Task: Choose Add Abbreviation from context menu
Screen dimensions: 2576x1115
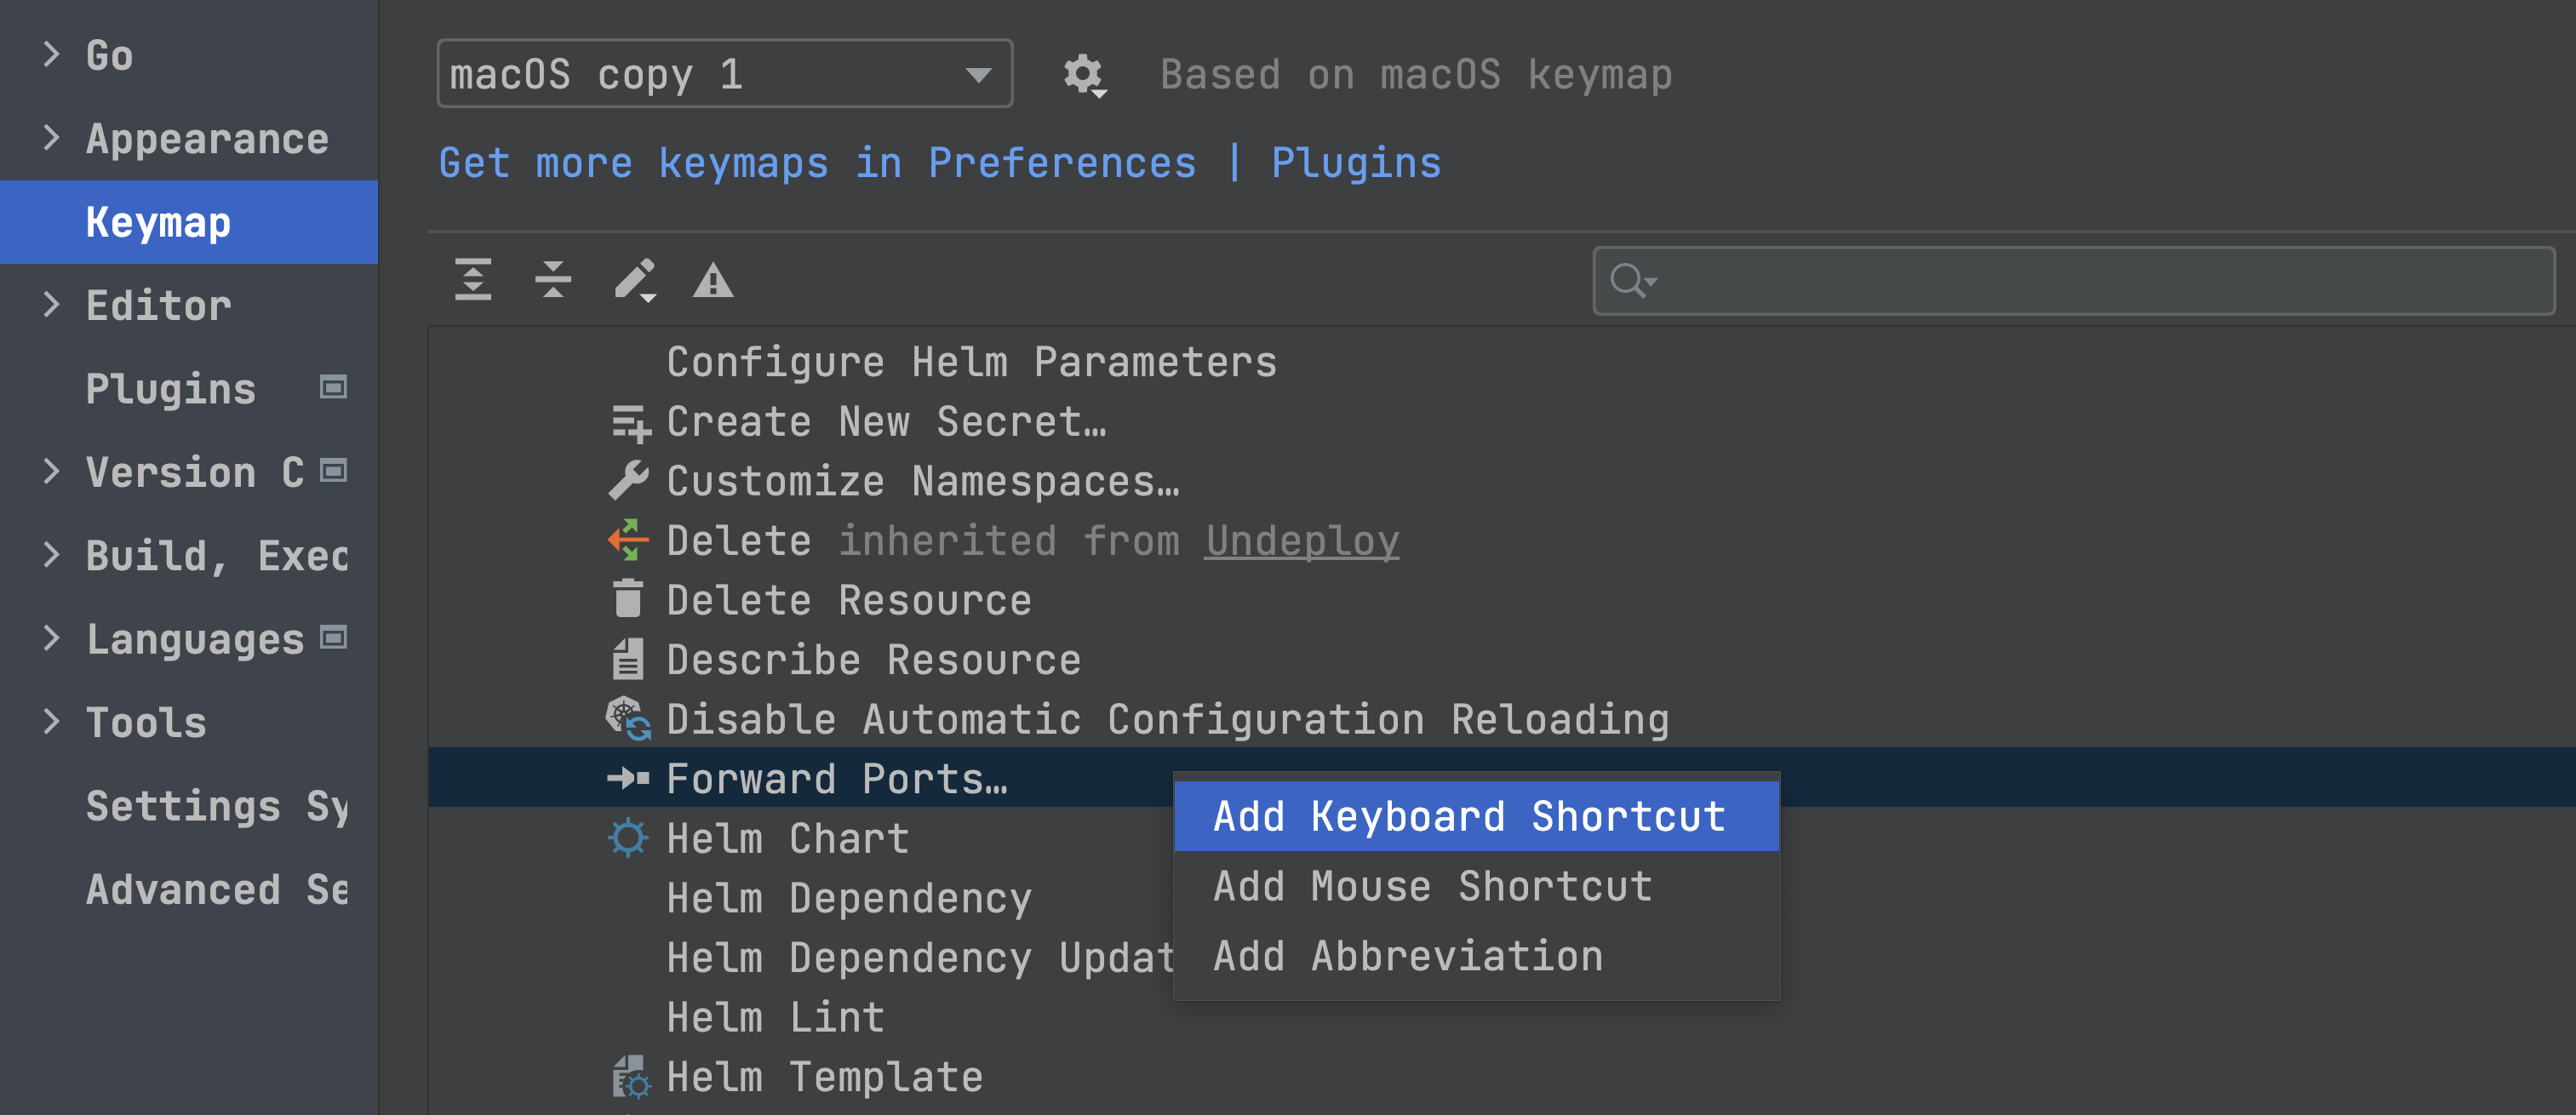Action: coord(1408,956)
